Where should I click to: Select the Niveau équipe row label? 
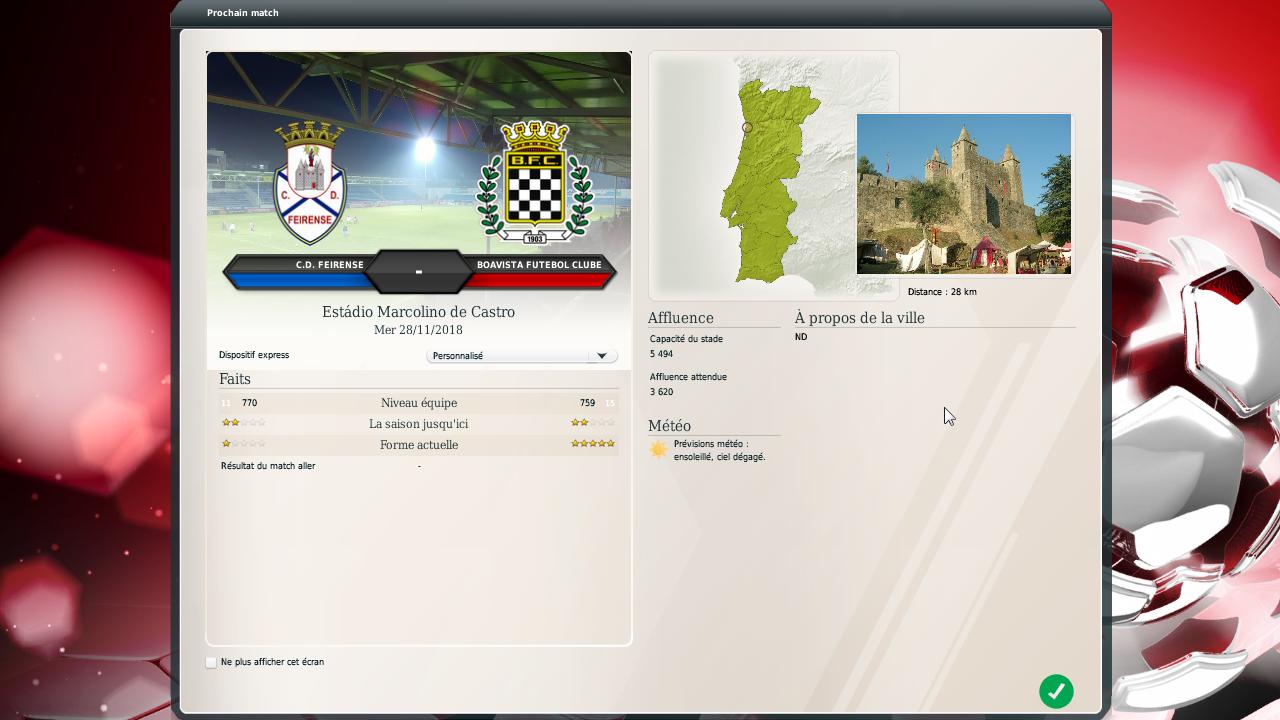[419, 403]
